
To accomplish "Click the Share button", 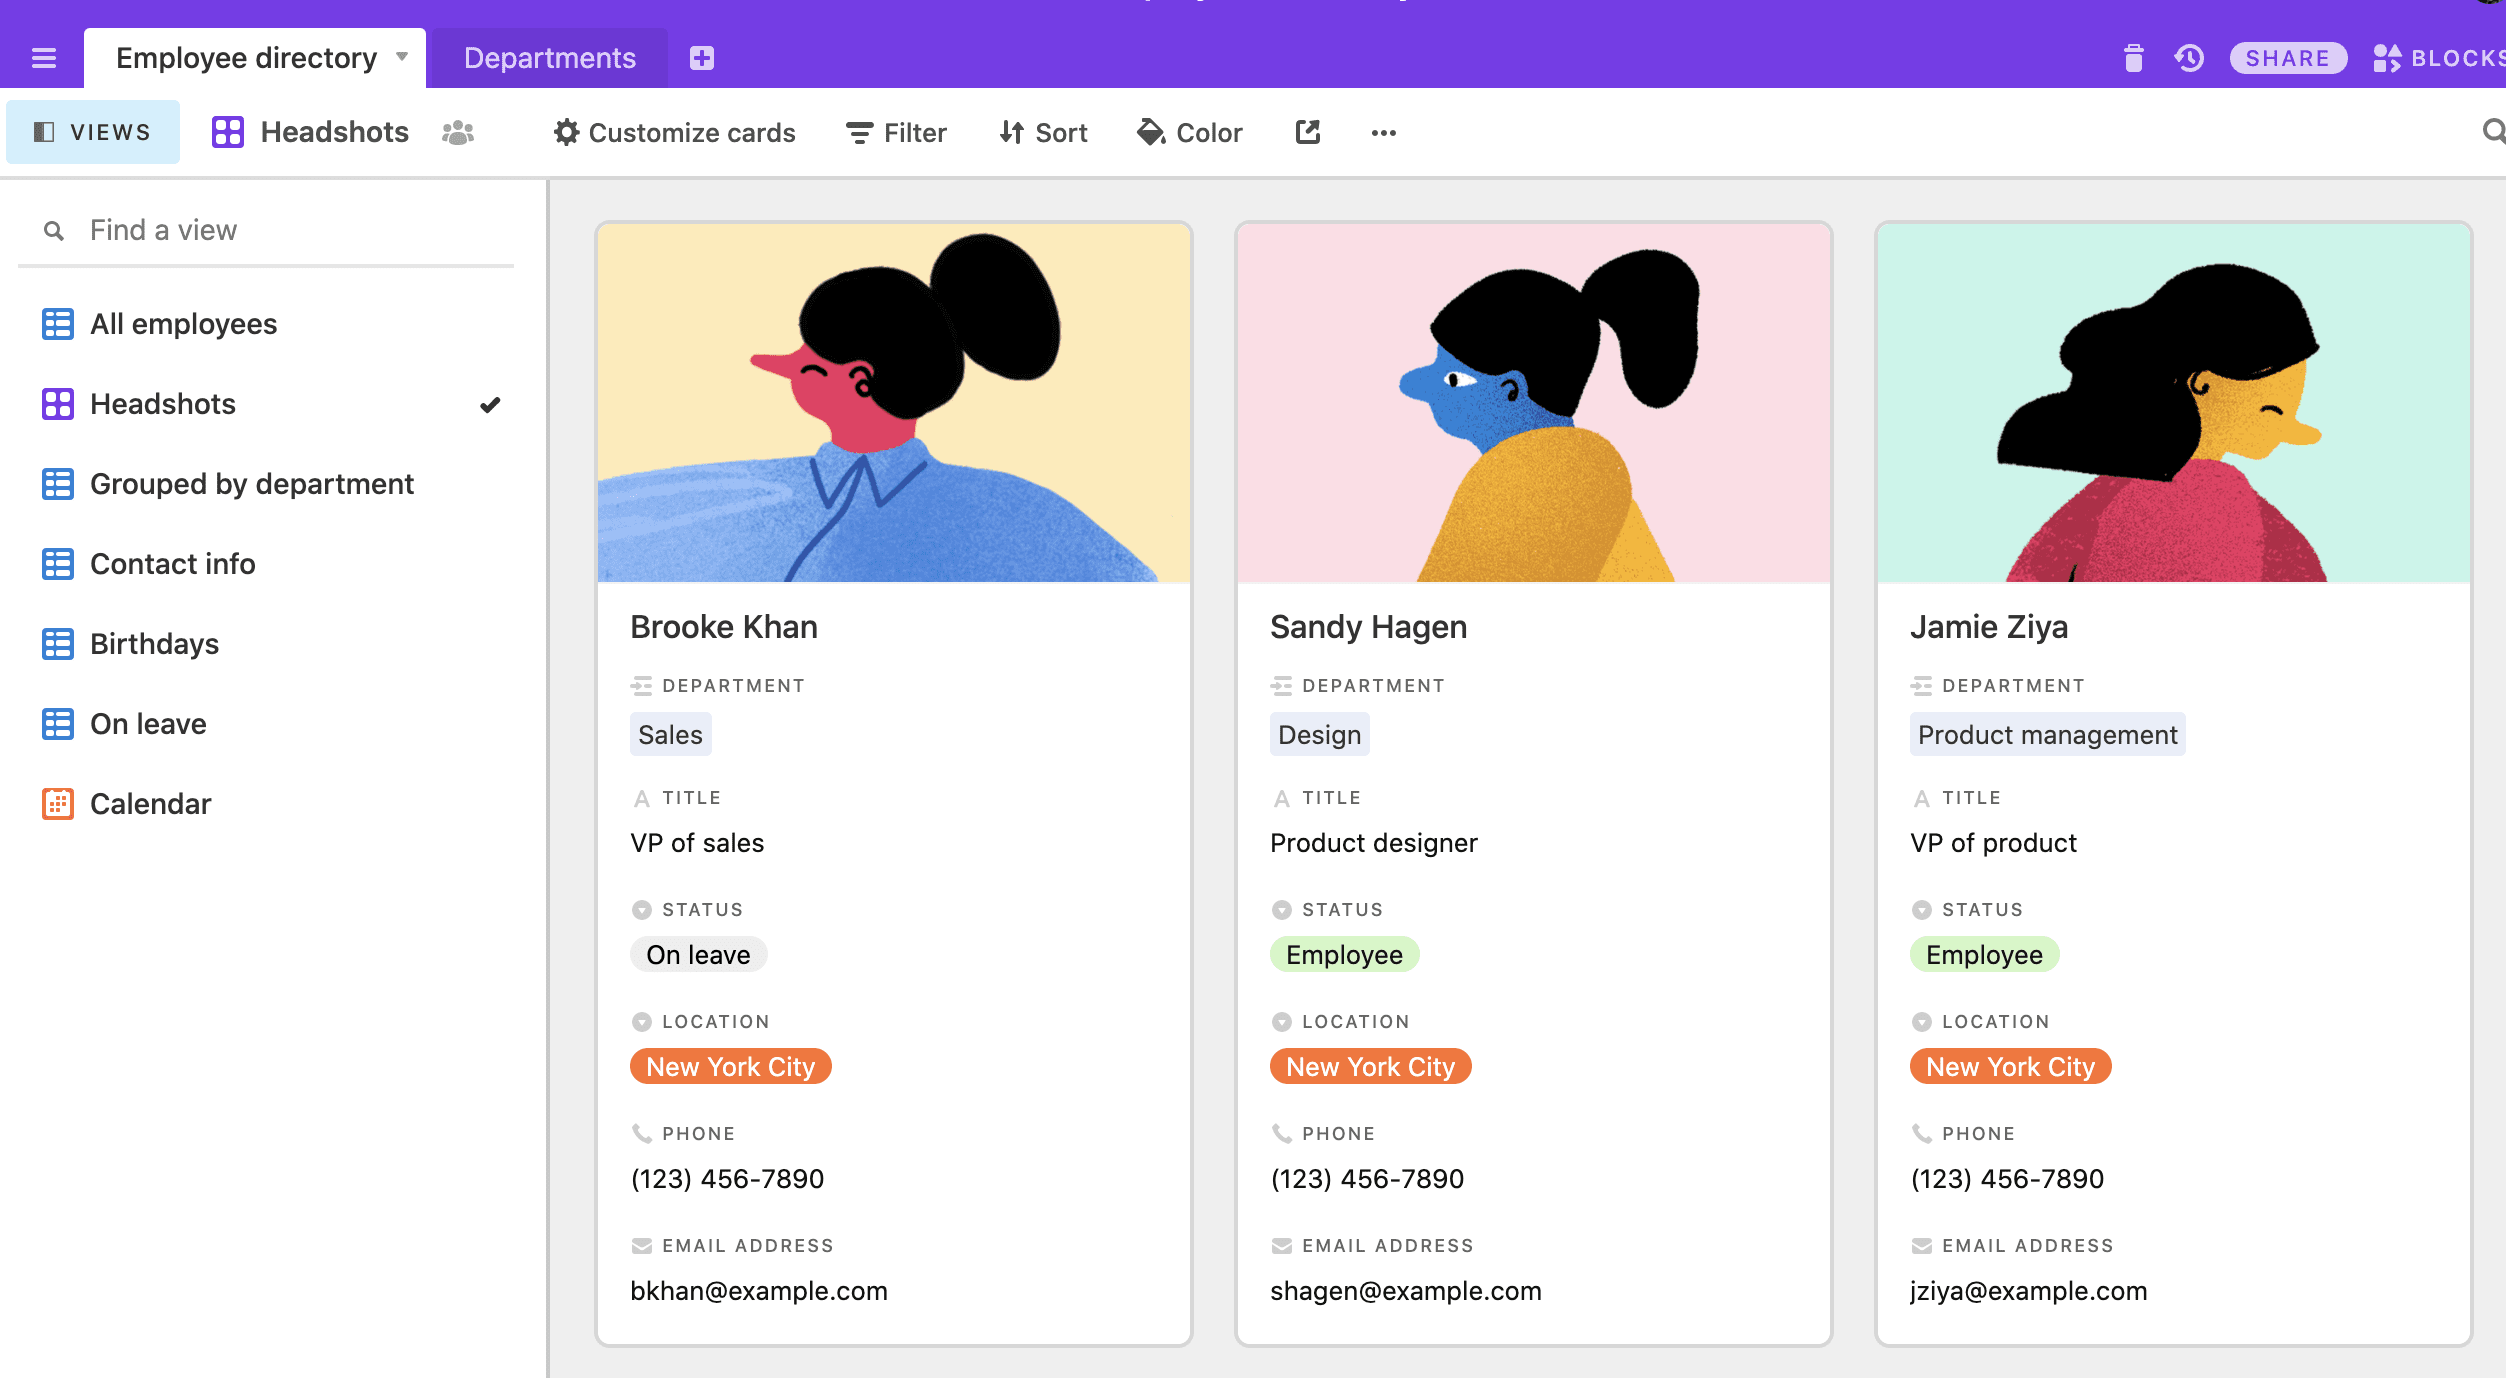I will pyautogui.click(x=2287, y=58).
